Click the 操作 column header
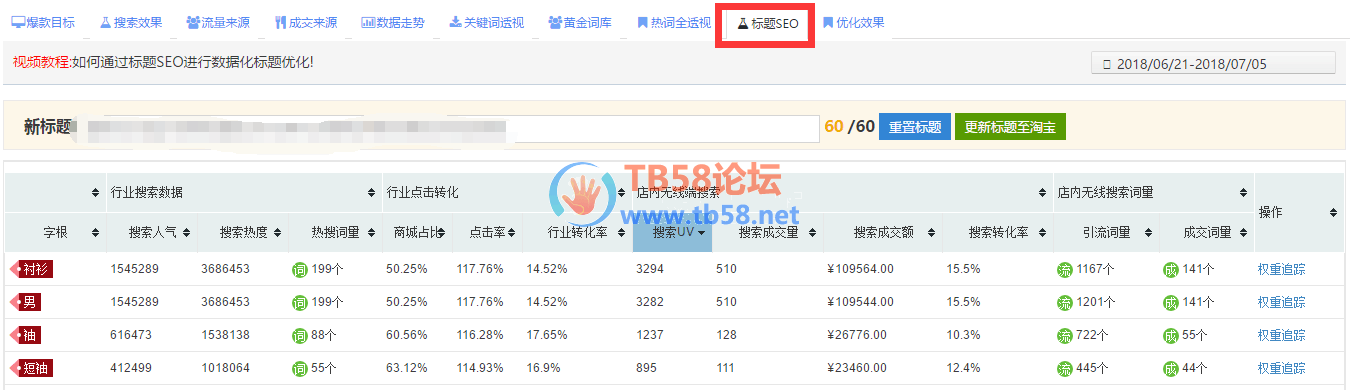 tap(1298, 213)
